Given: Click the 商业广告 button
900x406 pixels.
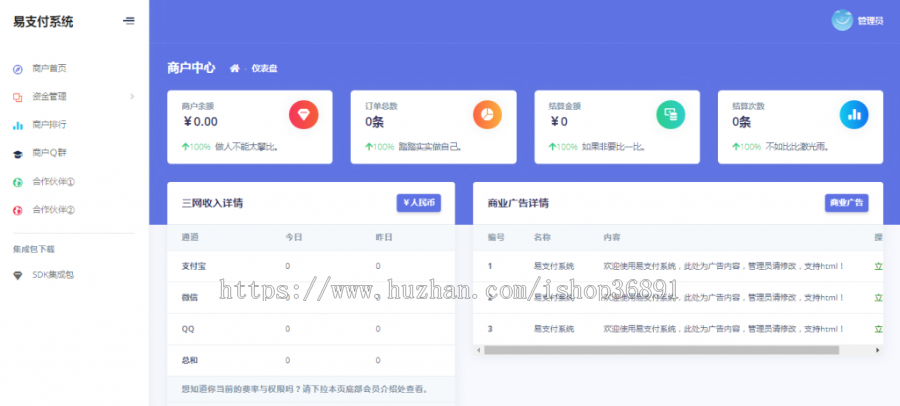Looking at the screenshot, I should [846, 203].
